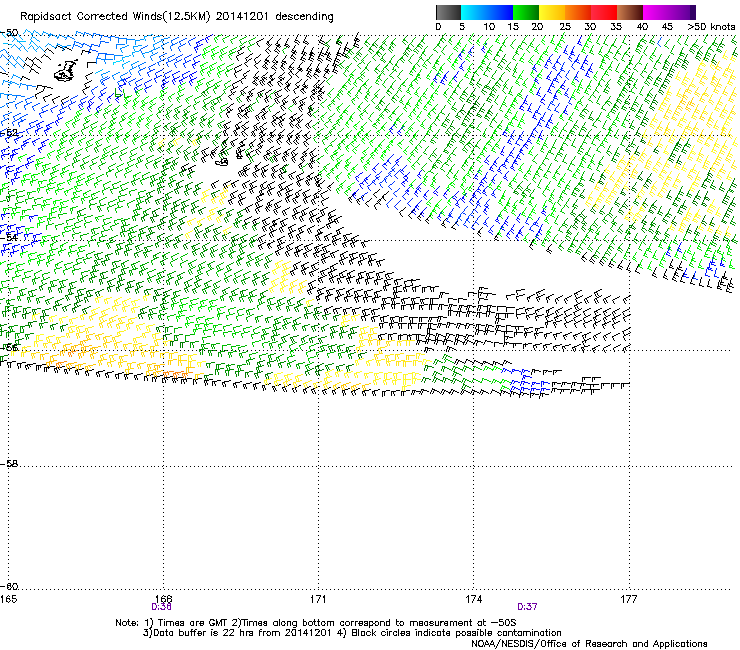Viewport: 740px width, 650px height.
Task: Click the '-52' latitude axis label
Action: (x=9, y=133)
